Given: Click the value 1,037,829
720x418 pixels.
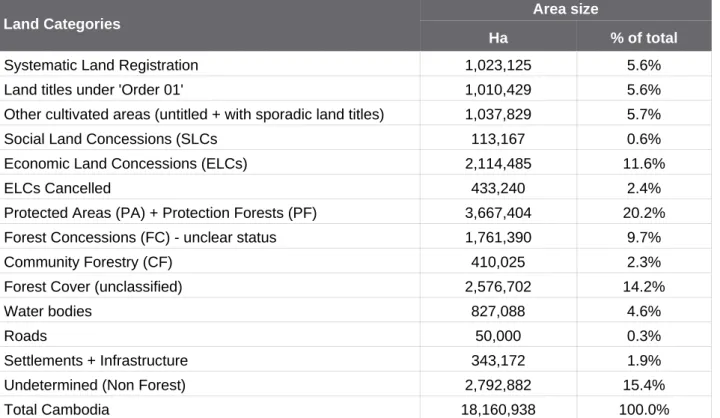Looking at the screenshot, I should point(498,114).
